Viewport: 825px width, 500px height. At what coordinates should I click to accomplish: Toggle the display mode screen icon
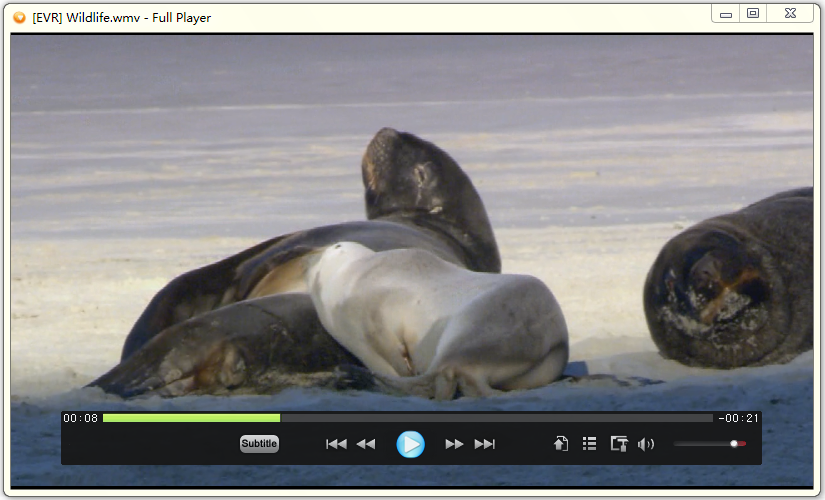click(x=619, y=444)
